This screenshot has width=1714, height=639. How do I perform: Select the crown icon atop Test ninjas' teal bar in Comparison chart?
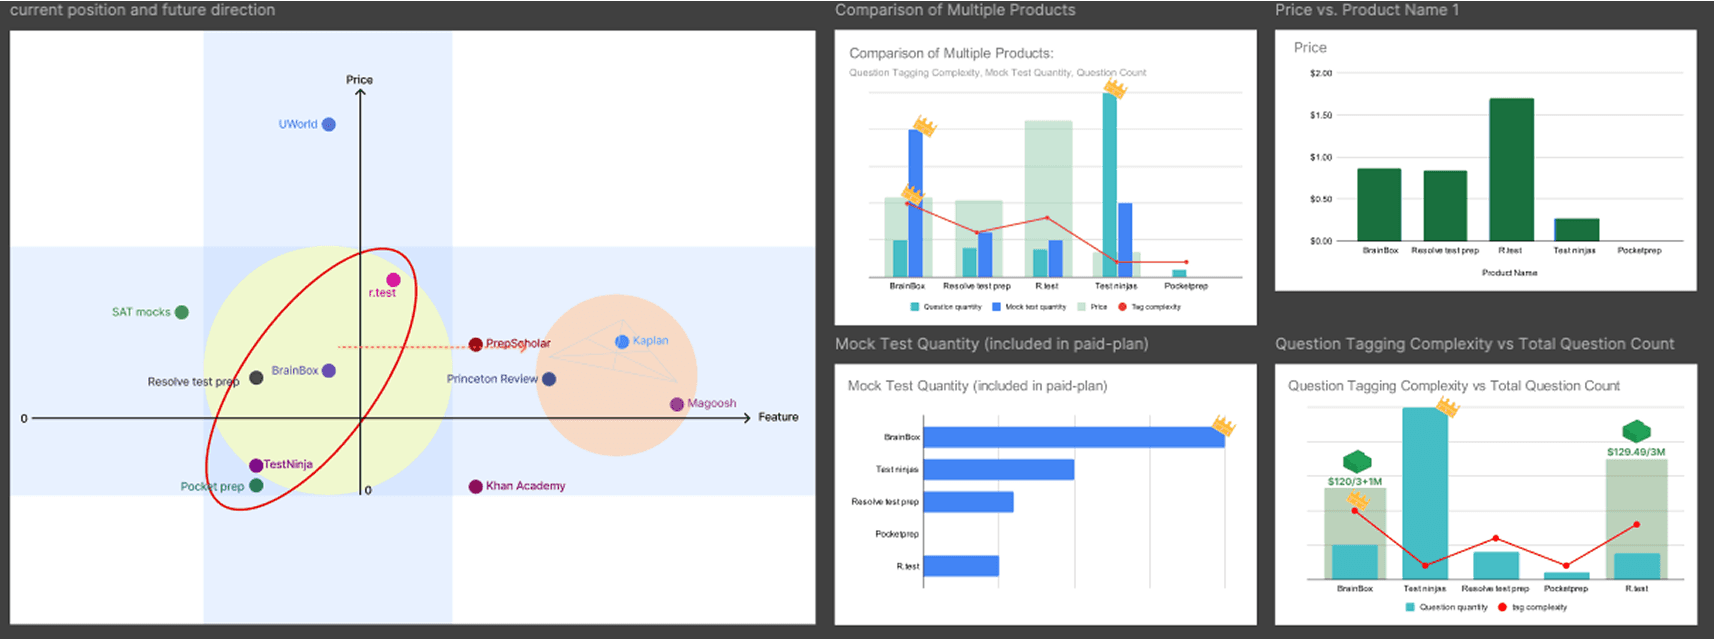click(1115, 89)
